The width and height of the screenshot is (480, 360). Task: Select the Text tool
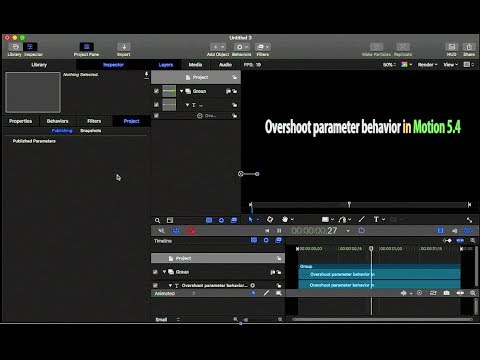coord(376,219)
